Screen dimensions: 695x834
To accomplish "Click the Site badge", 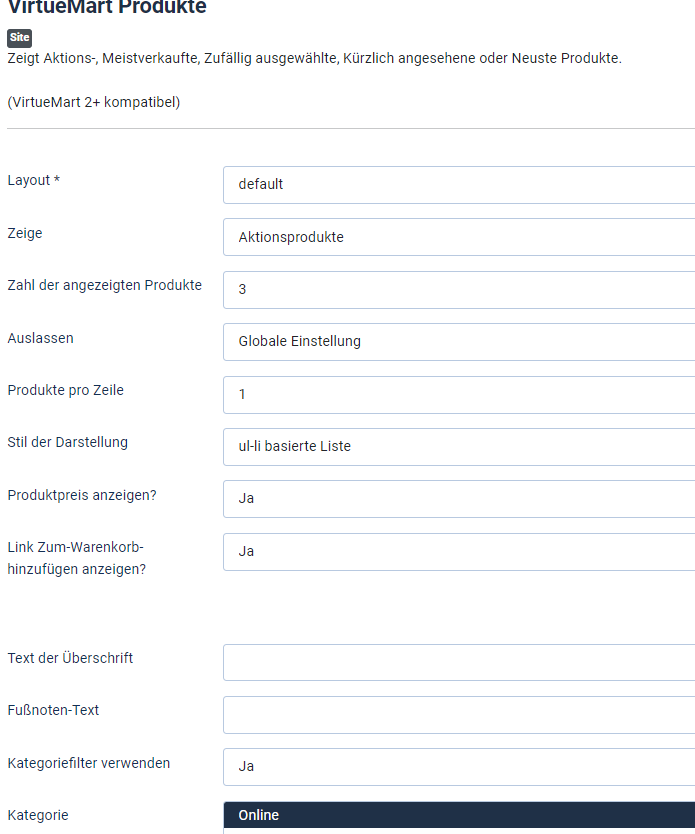I will [x=19, y=38].
